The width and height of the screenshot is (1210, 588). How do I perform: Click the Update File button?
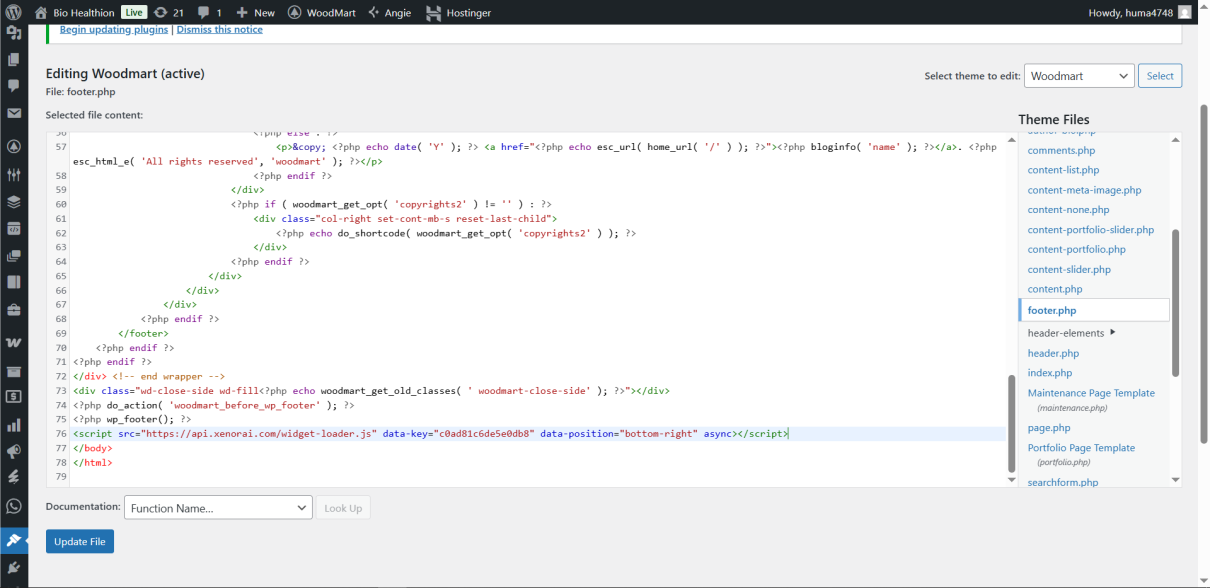coord(80,541)
